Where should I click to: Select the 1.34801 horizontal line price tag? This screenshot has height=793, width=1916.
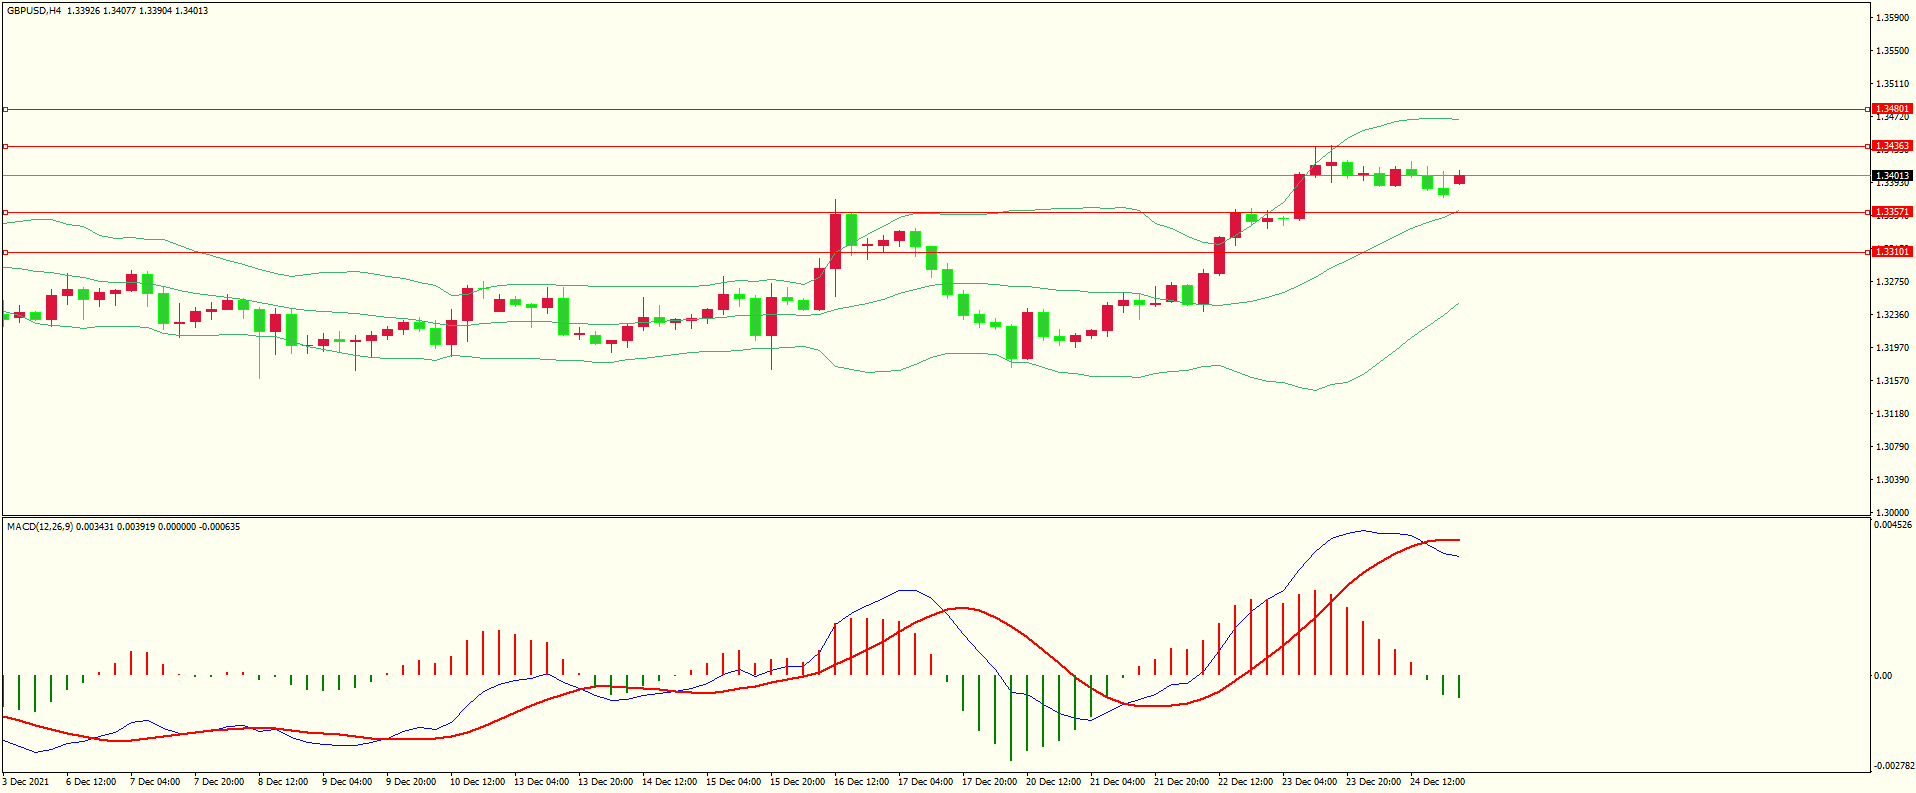click(1892, 109)
